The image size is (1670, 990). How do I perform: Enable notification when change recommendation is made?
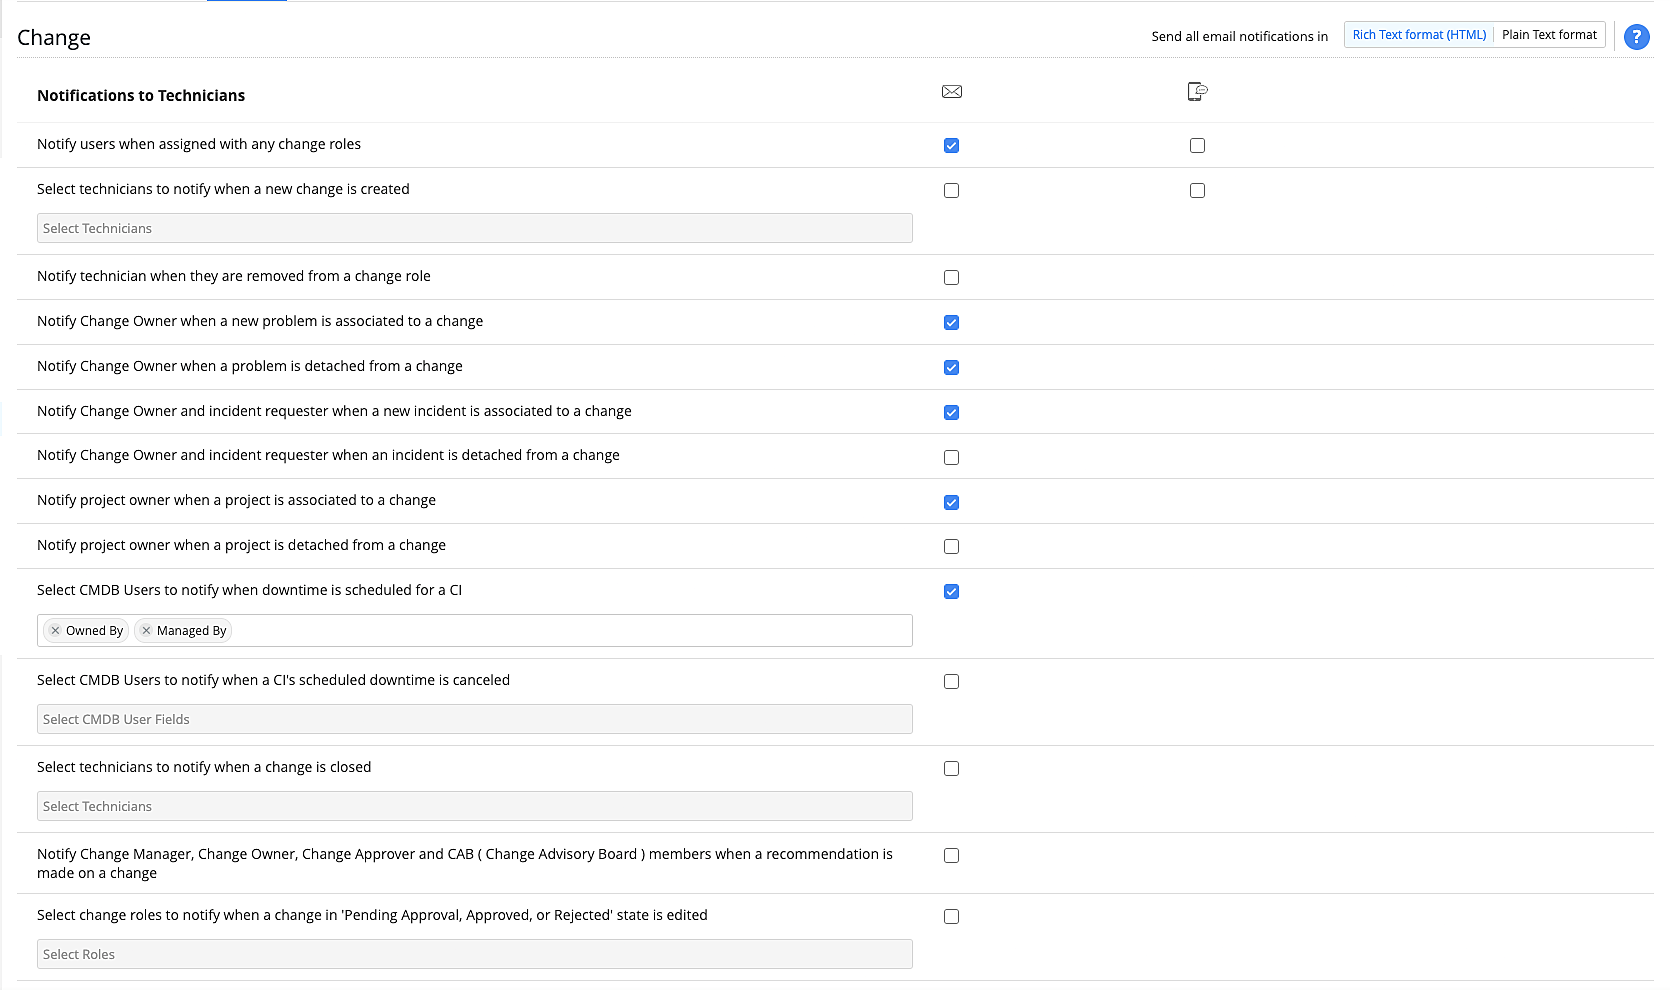tap(951, 856)
